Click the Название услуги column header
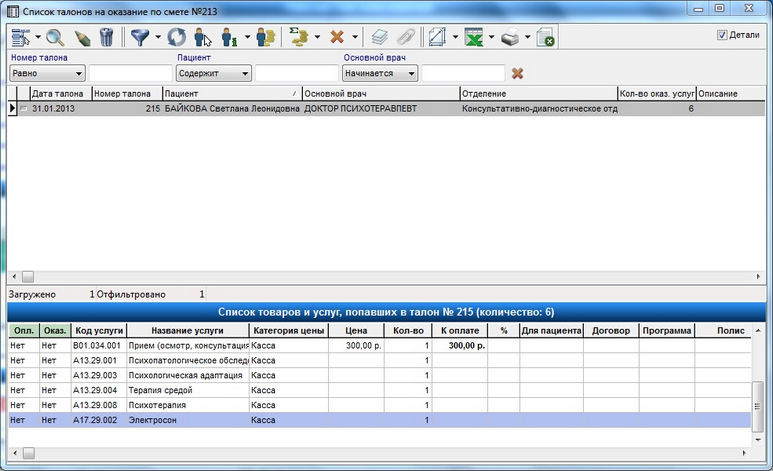Screen dimensions: 773x471 [187, 330]
